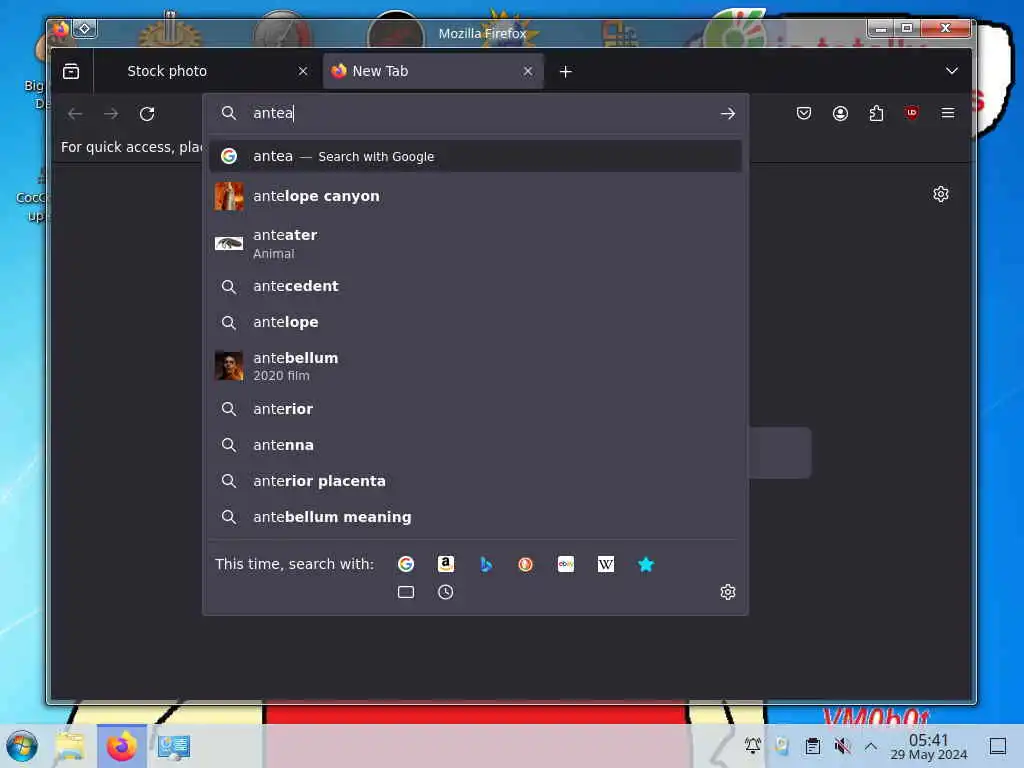
Task: Select the New Tab tab
Action: click(x=433, y=71)
